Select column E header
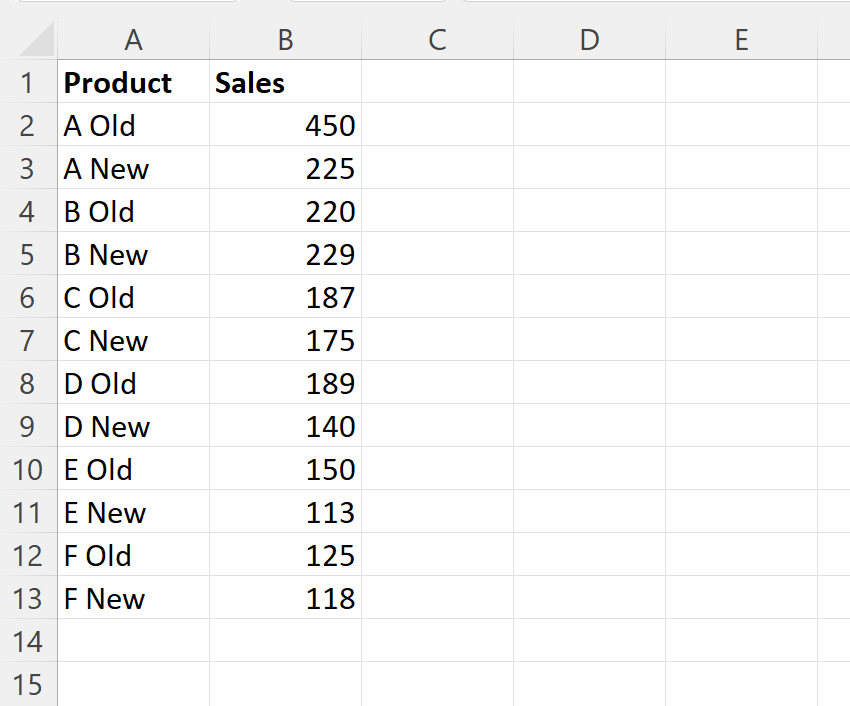The width and height of the screenshot is (850, 706). 742,40
